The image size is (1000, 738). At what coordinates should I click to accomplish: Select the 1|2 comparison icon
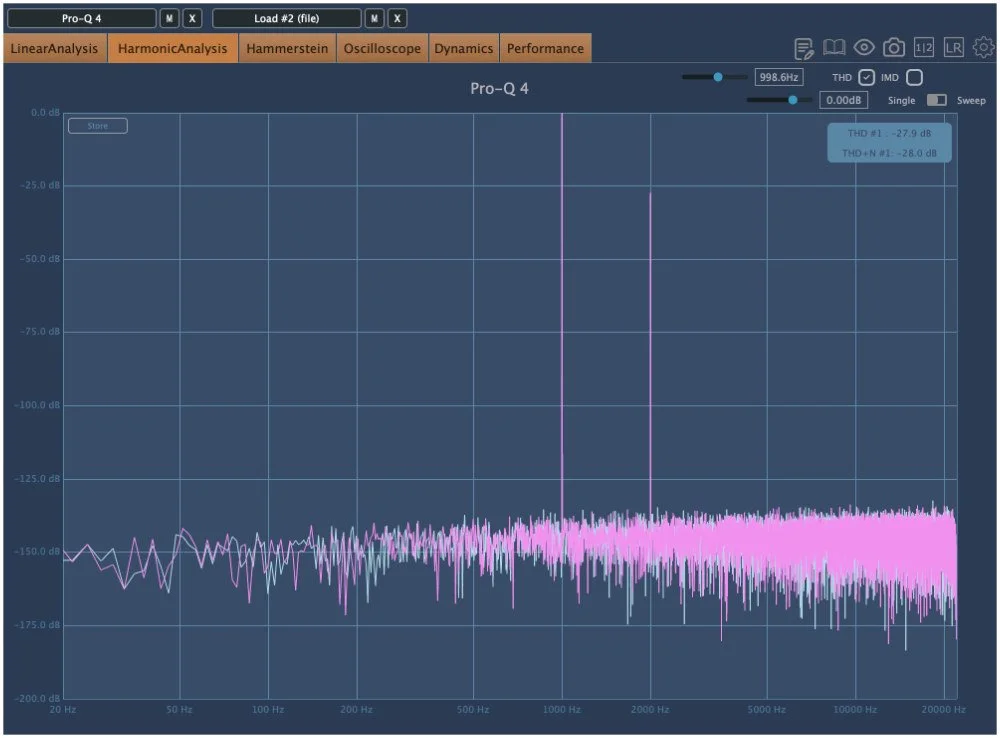click(922, 46)
